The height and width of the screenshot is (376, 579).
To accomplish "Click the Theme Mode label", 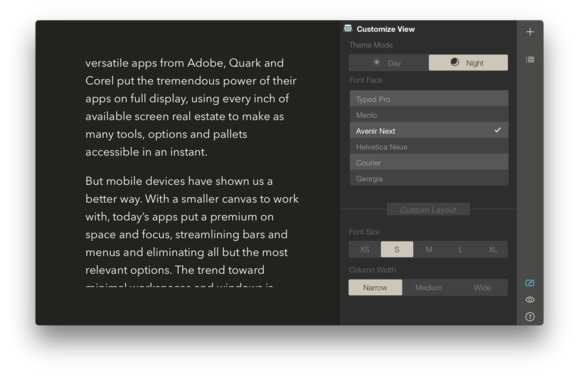I will click(x=371, y=45).
